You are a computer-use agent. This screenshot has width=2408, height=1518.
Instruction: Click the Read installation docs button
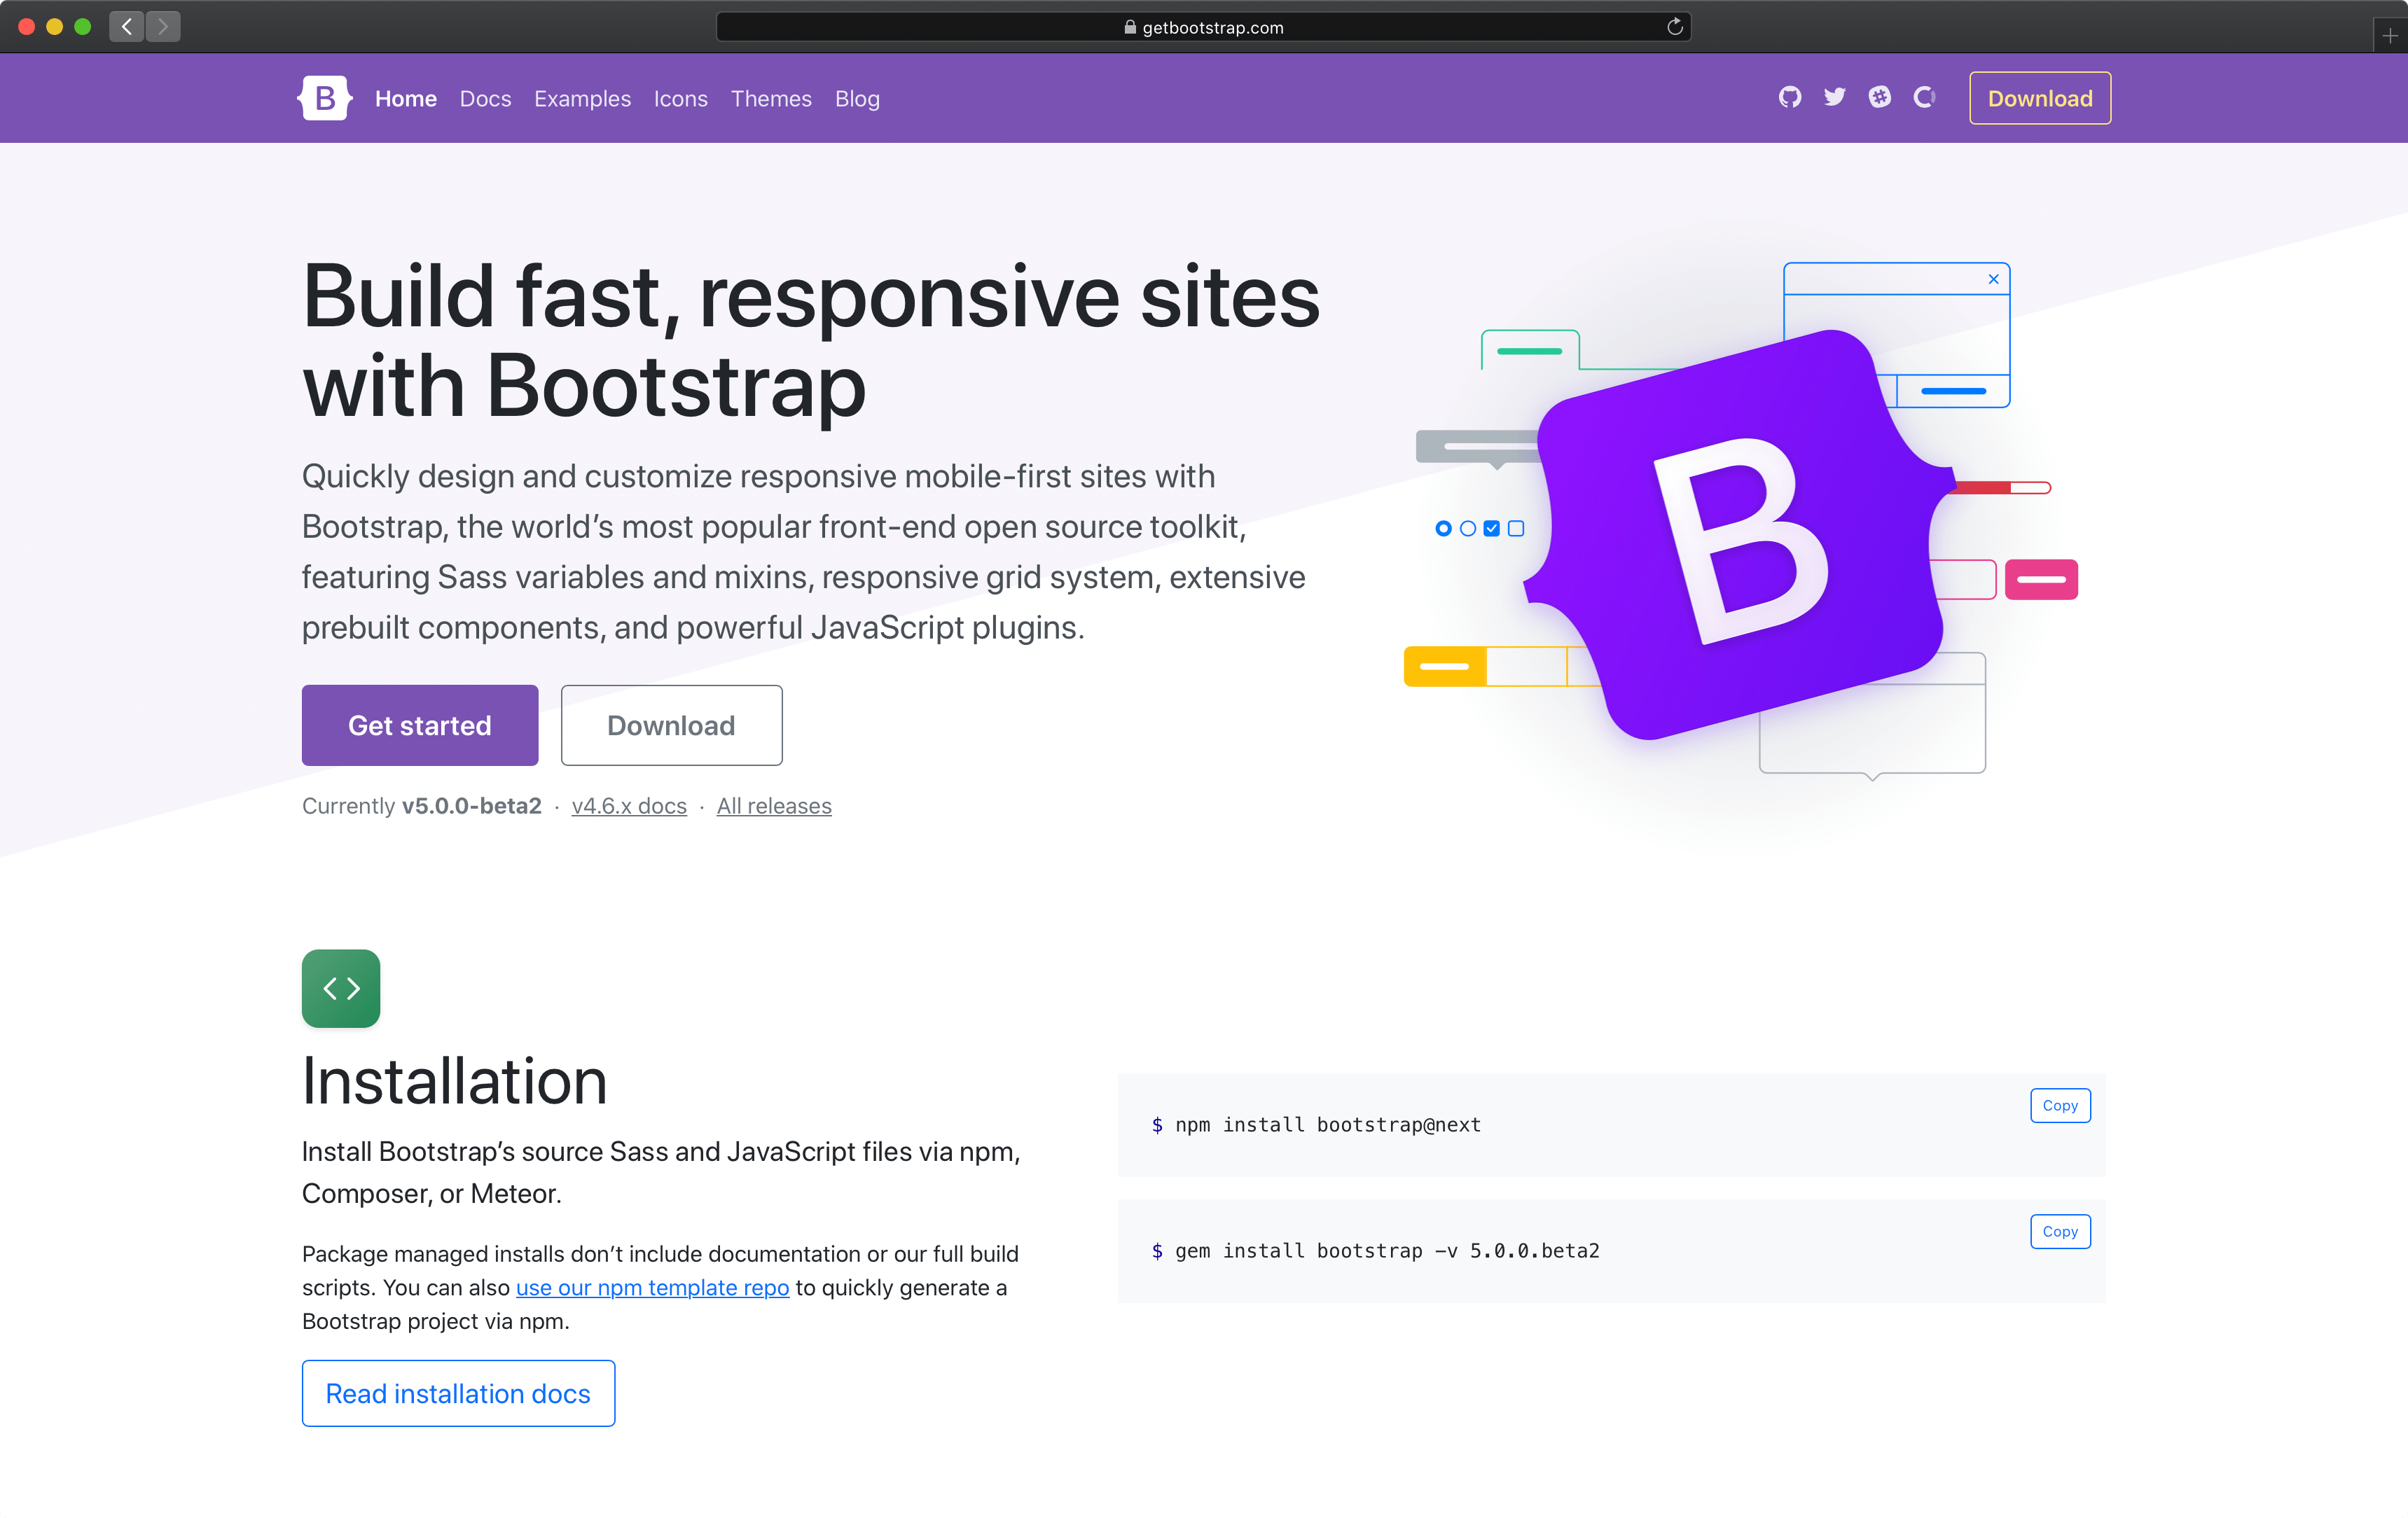(458, 1394)
